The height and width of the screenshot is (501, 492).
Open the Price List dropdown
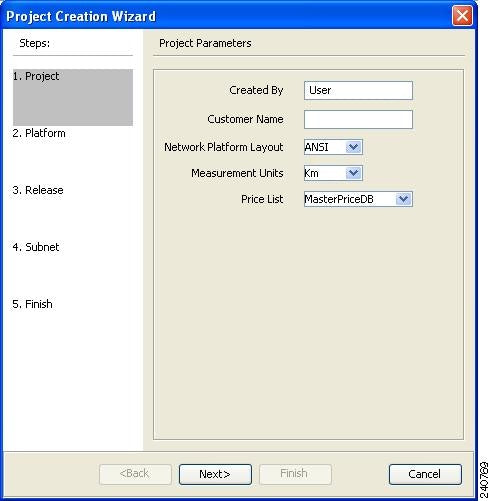(x=358, y=199)
